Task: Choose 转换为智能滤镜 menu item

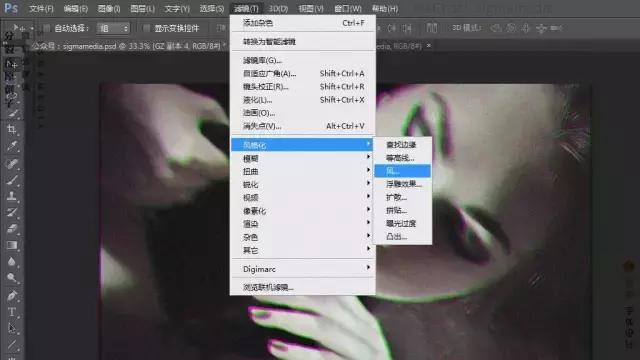Action: point(302,41)
